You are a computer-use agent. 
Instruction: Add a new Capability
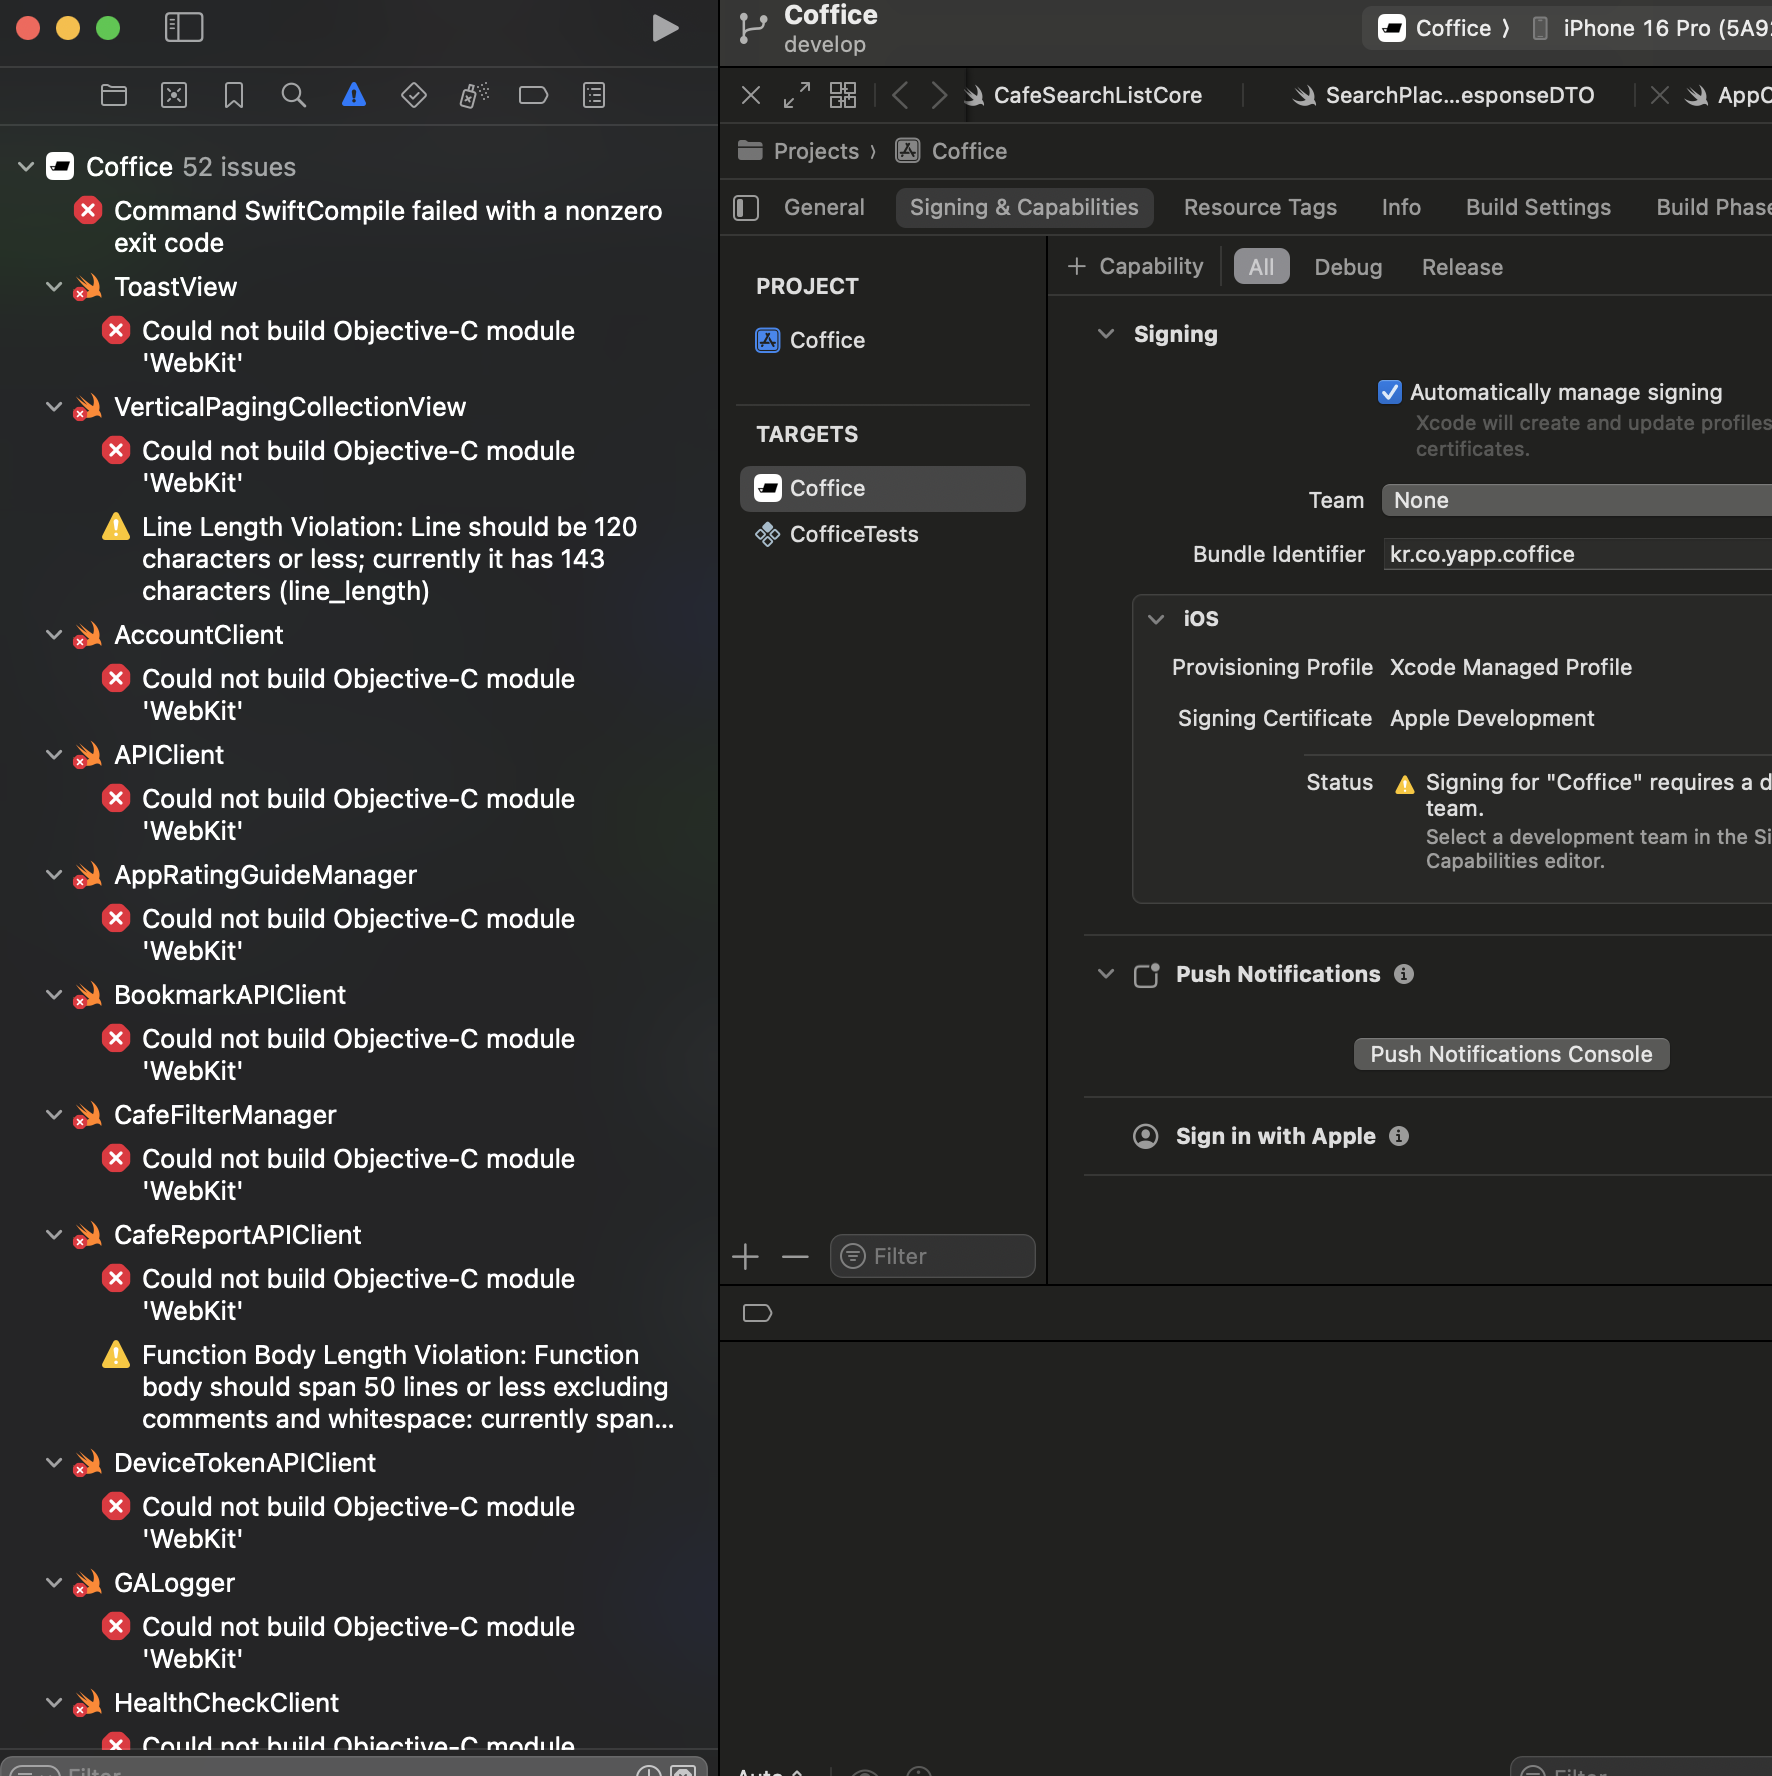1135,266
